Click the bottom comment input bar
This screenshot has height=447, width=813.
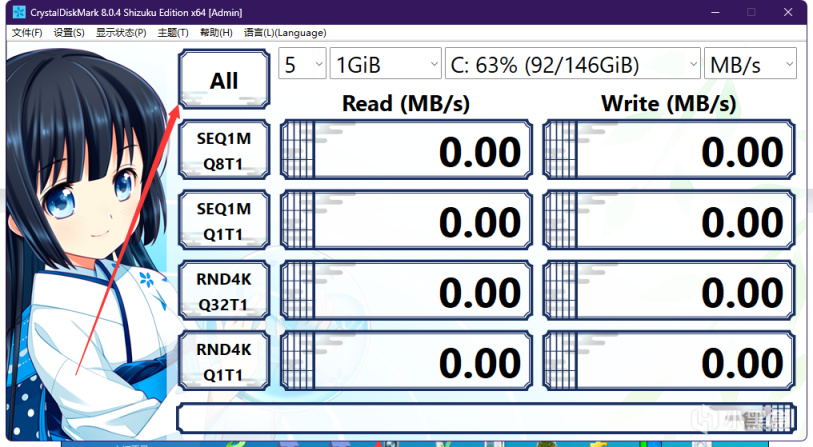(486, 418)
